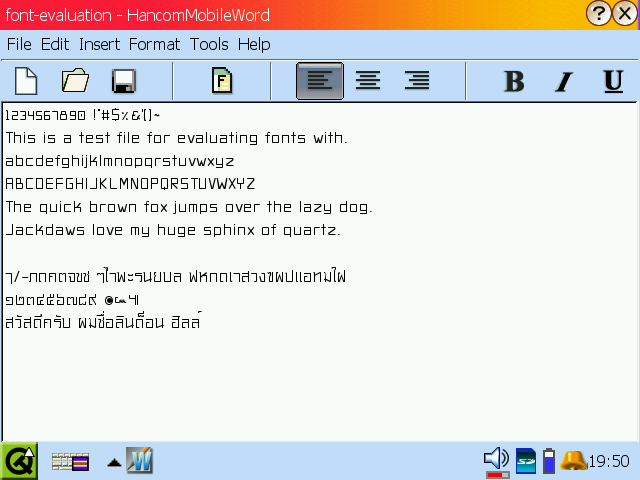Select right text alignment
This screenshot has height=480, width=640.
(x=416, y=81)
